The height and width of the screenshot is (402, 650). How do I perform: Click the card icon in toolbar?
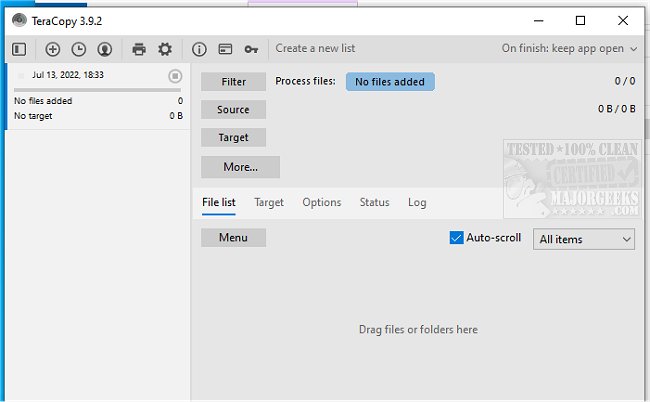[x=225, y=49]
